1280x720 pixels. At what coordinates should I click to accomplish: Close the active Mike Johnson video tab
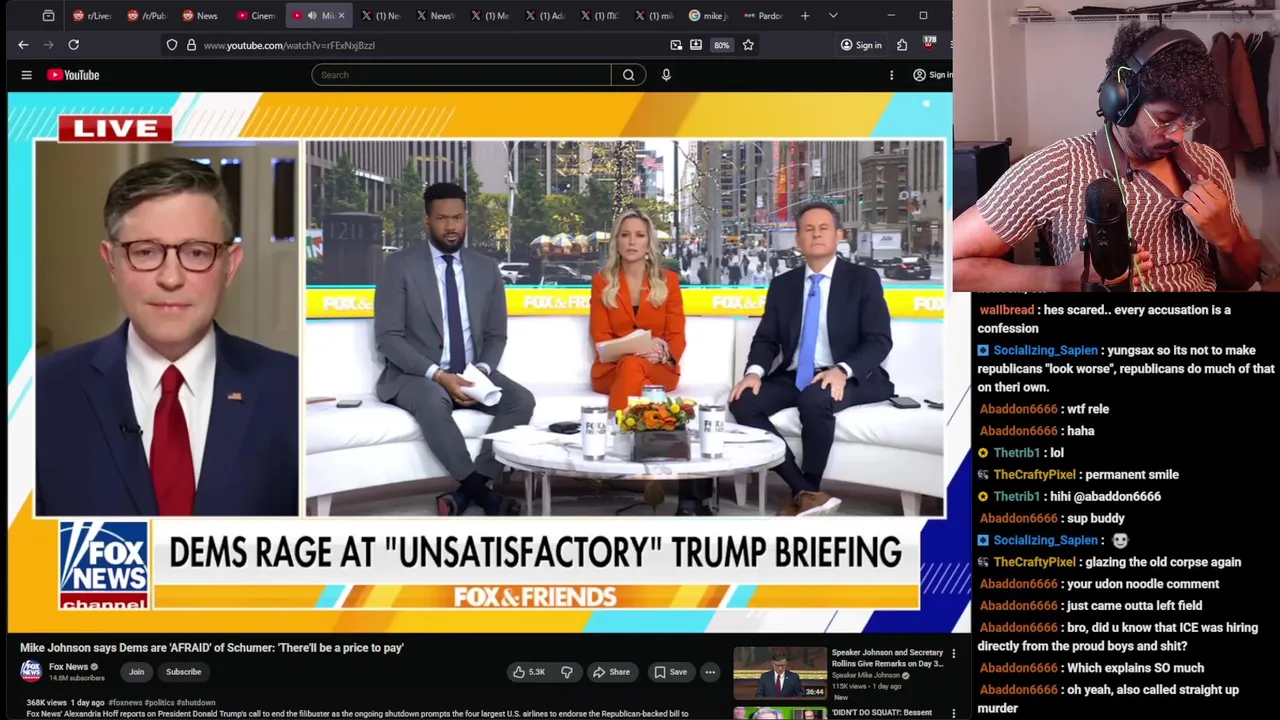click(x=341, y=16)
